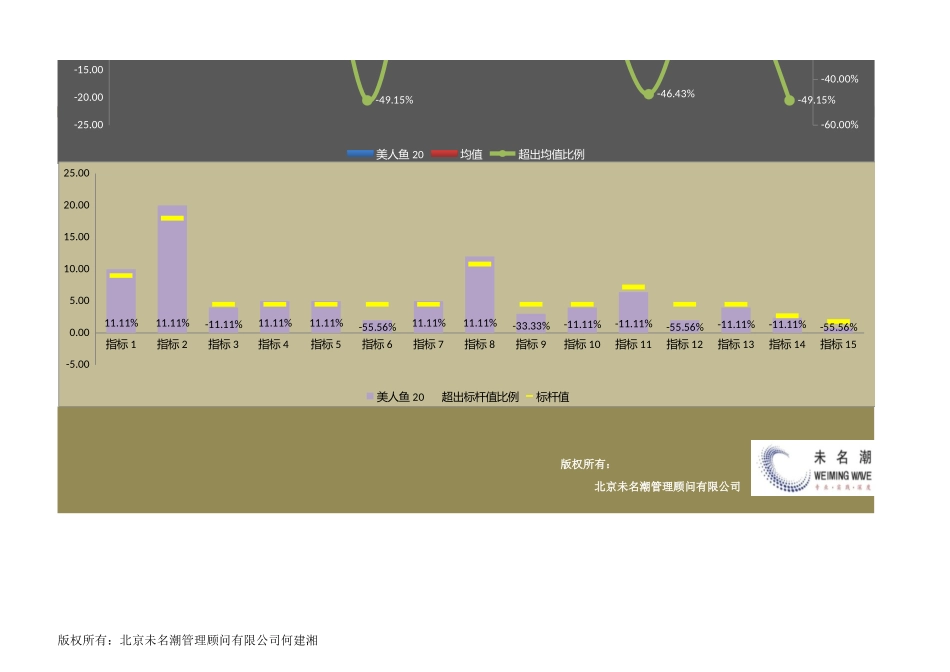Click -11.11% data label on 指标 3
950x672 pixels.
(x=224, y=325)
